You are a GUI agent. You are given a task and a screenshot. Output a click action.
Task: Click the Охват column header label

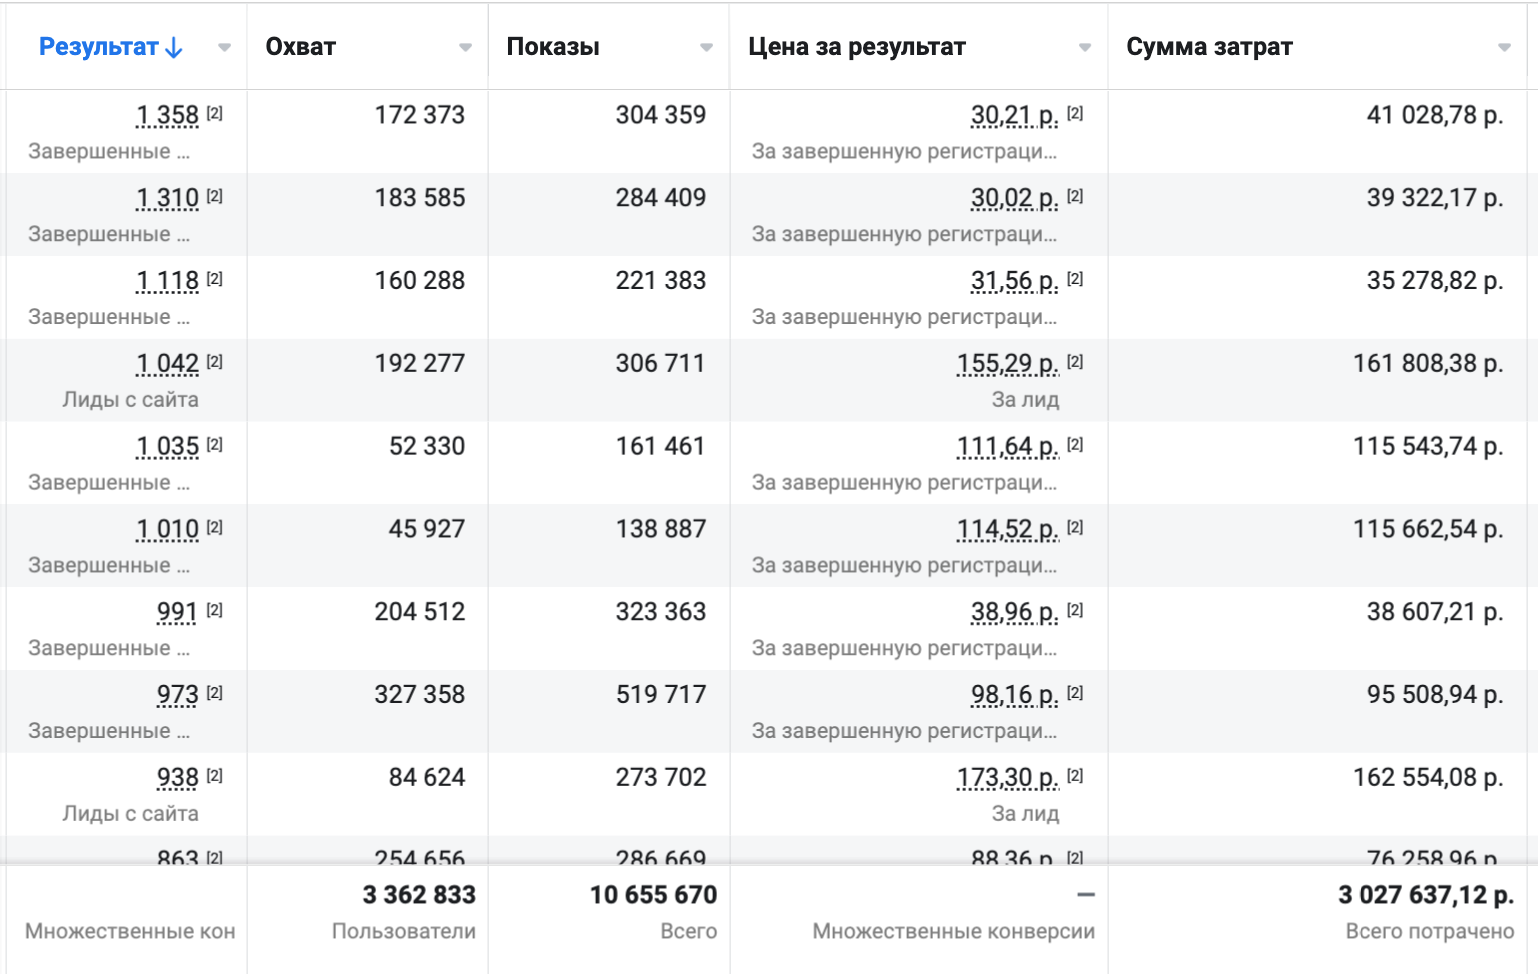pyautogui.click(x=301, y=47)
